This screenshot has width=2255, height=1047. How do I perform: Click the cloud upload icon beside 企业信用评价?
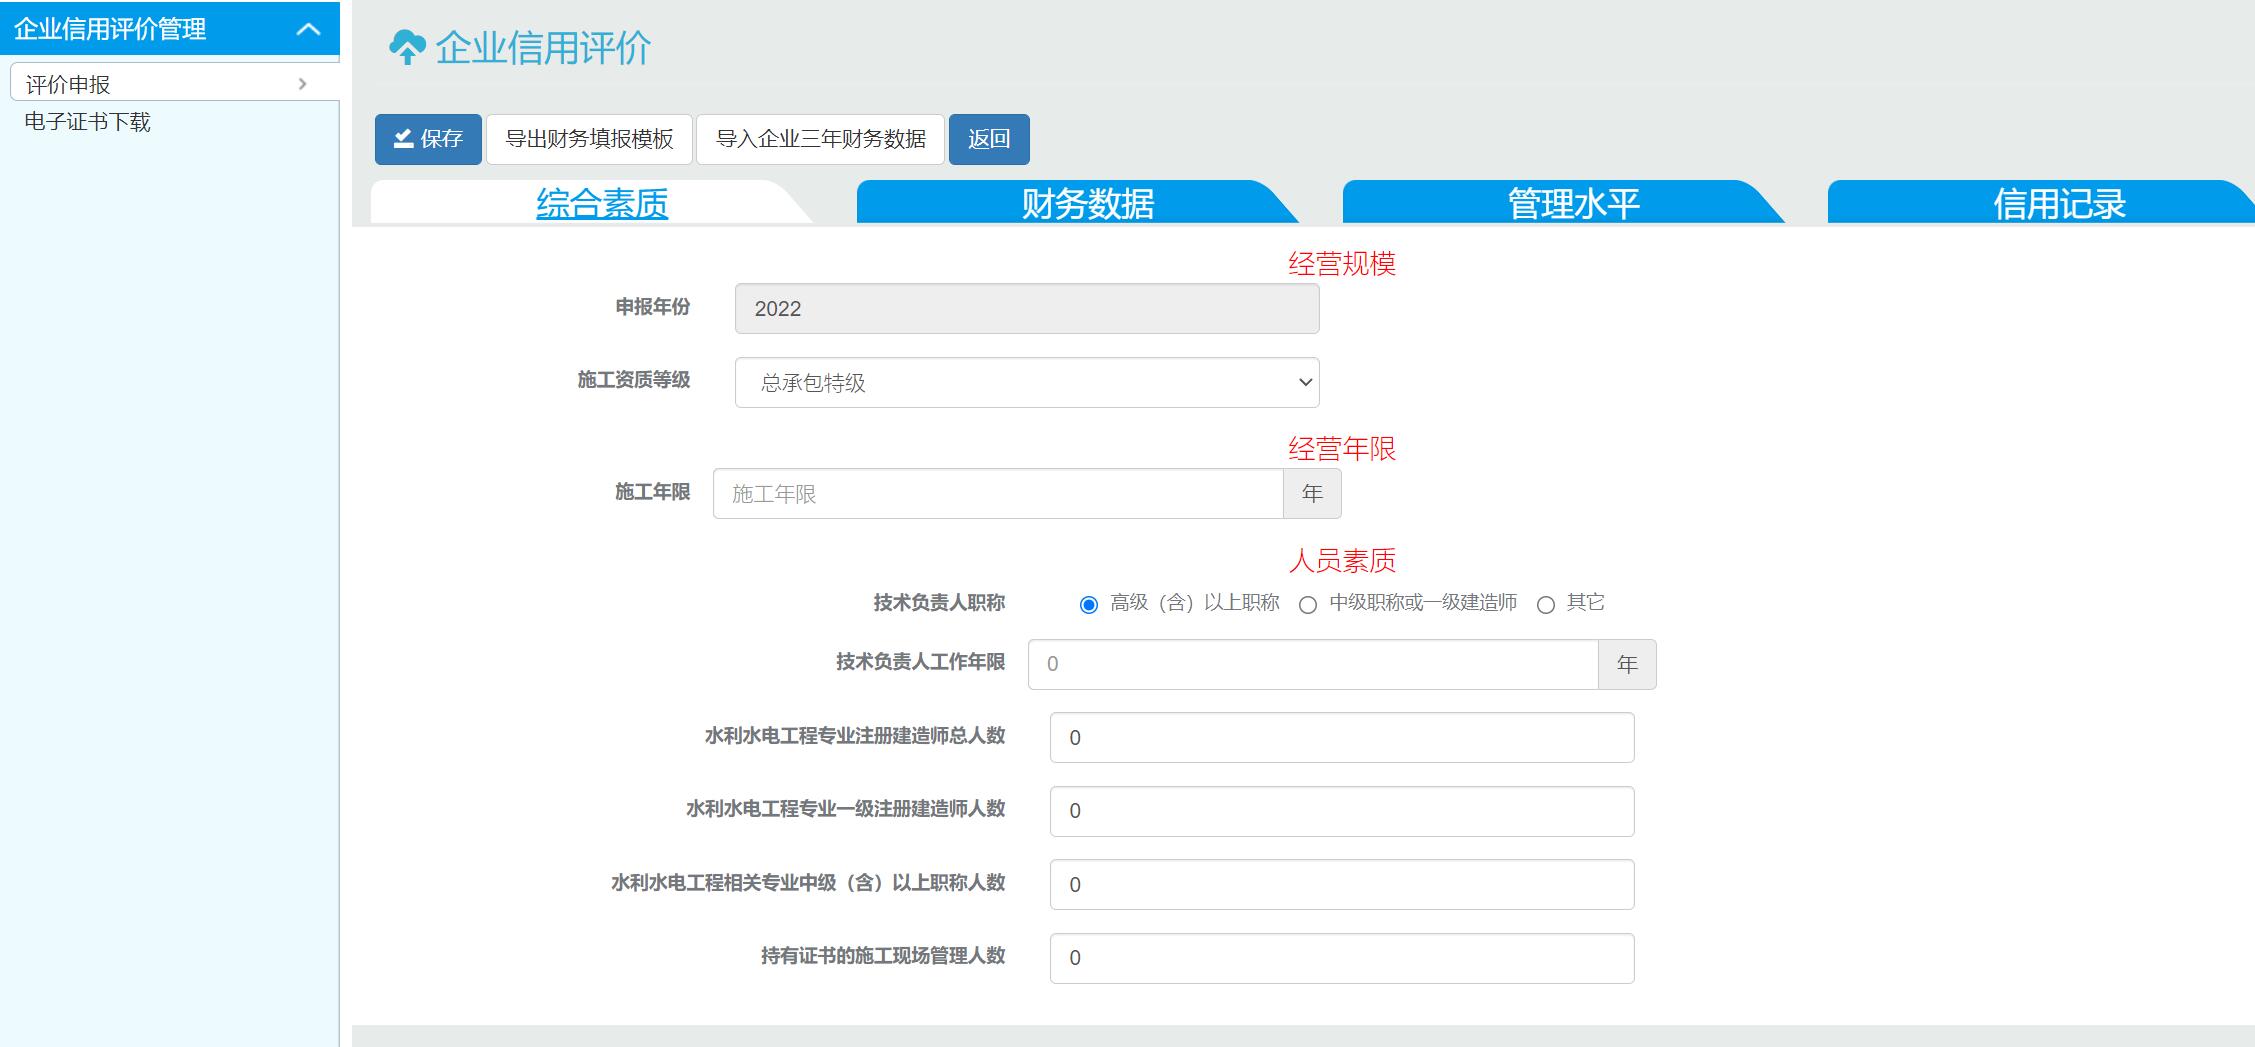407,47
